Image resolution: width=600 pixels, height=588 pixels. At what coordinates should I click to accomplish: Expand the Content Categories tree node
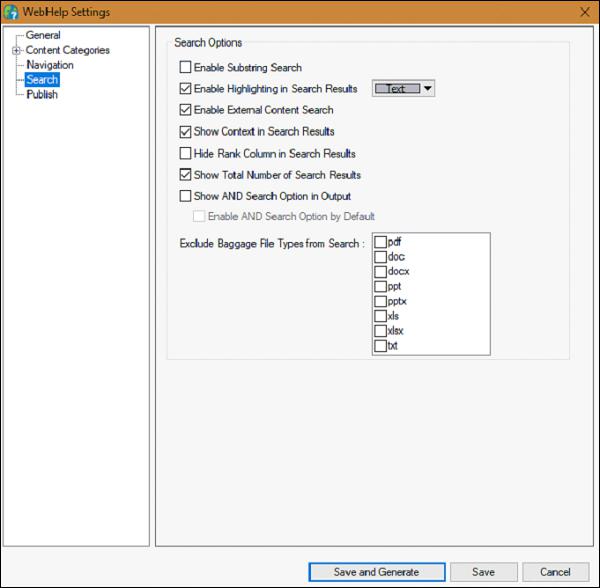coord(16,51)
